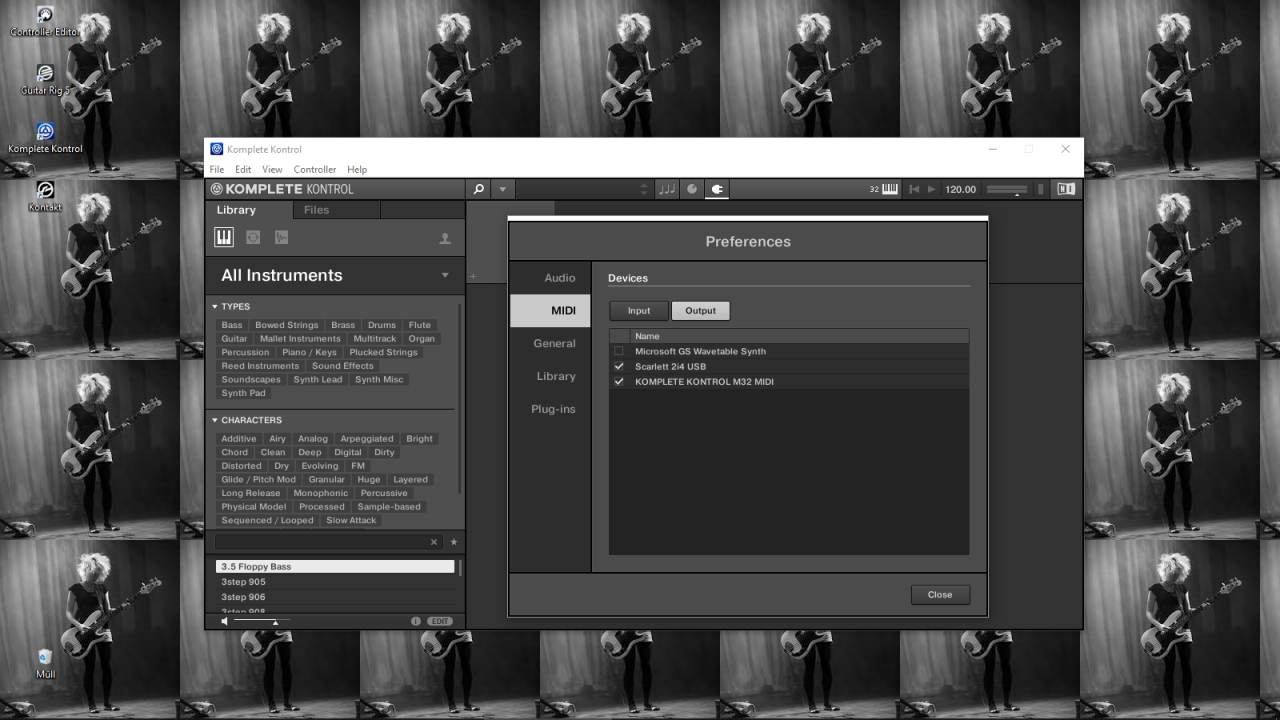The width and height of the screenshot is (1280, 720).
Task: Toggle the Scale and Arp notes icon
Action: 666,189
